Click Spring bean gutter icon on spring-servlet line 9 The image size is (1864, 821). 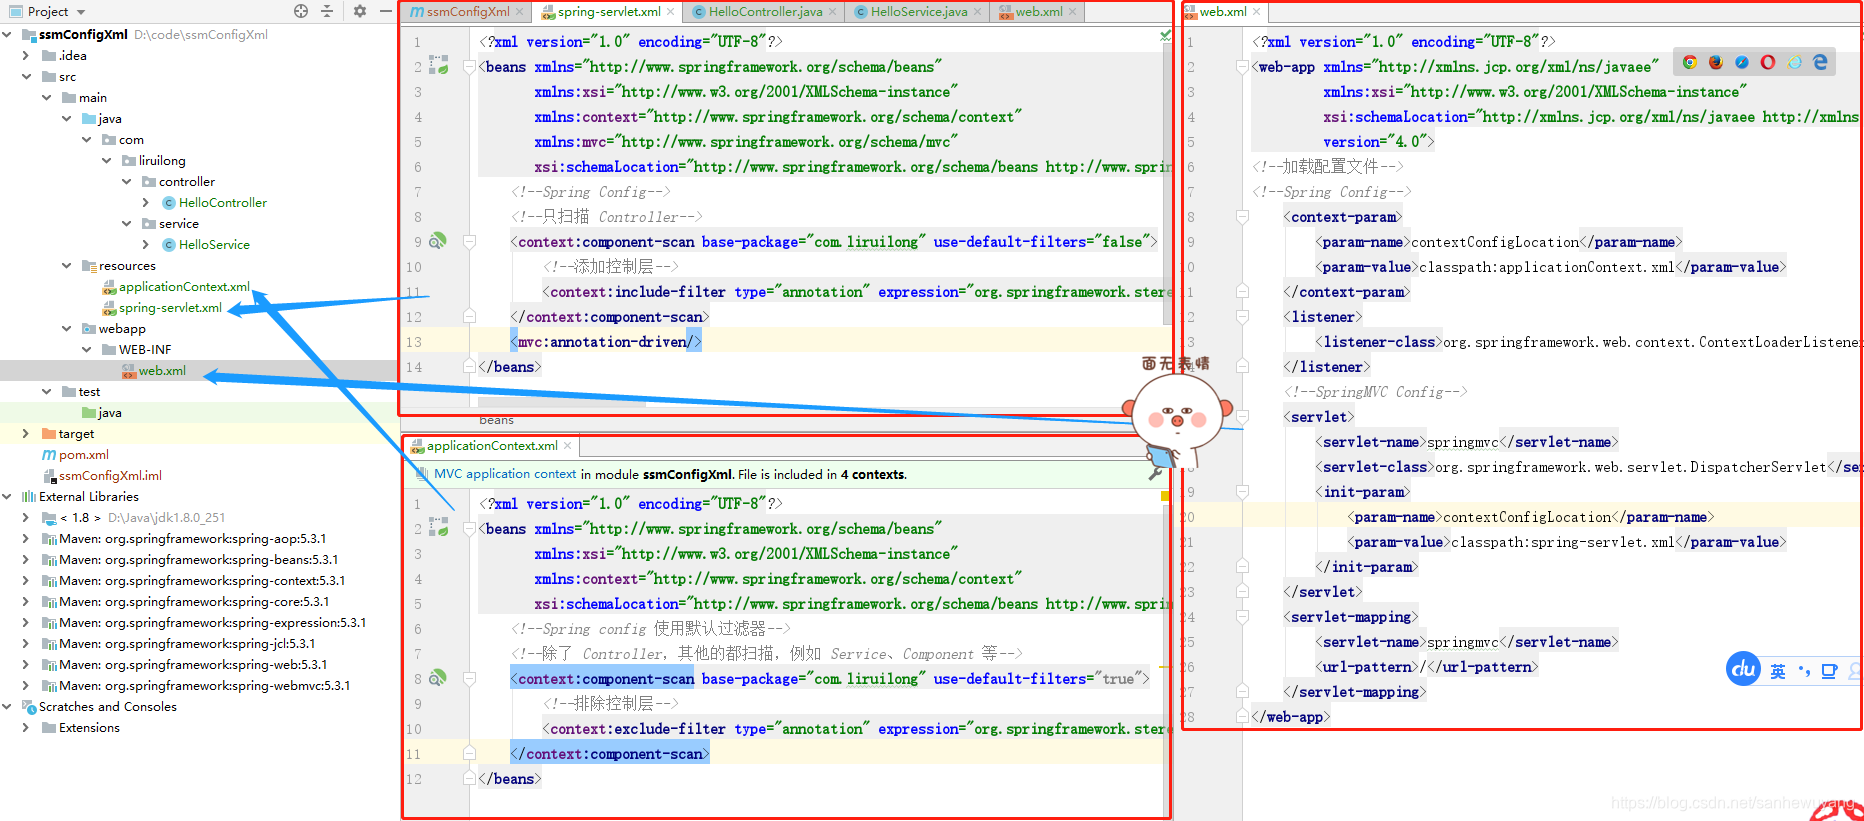click(438, 241)
